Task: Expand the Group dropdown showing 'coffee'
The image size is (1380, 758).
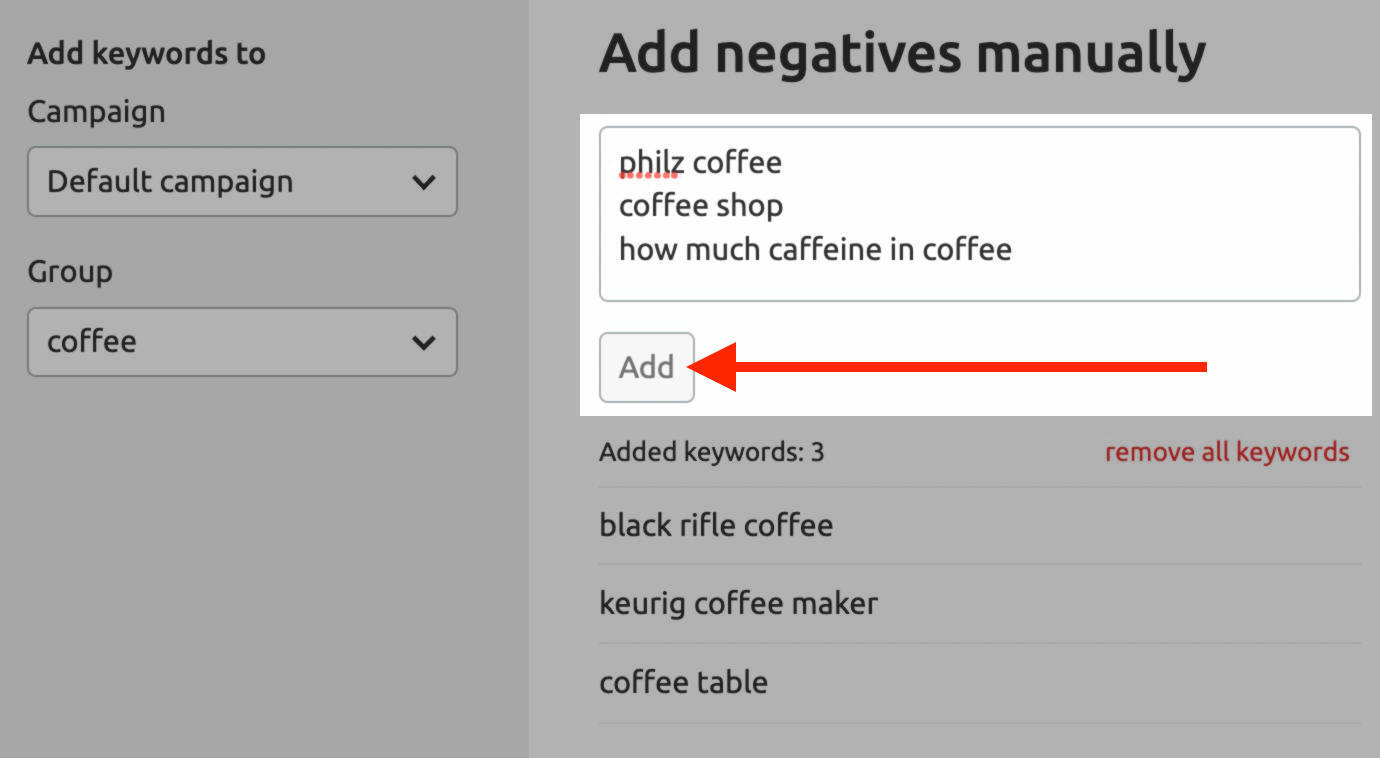Action: click(242, 342)
